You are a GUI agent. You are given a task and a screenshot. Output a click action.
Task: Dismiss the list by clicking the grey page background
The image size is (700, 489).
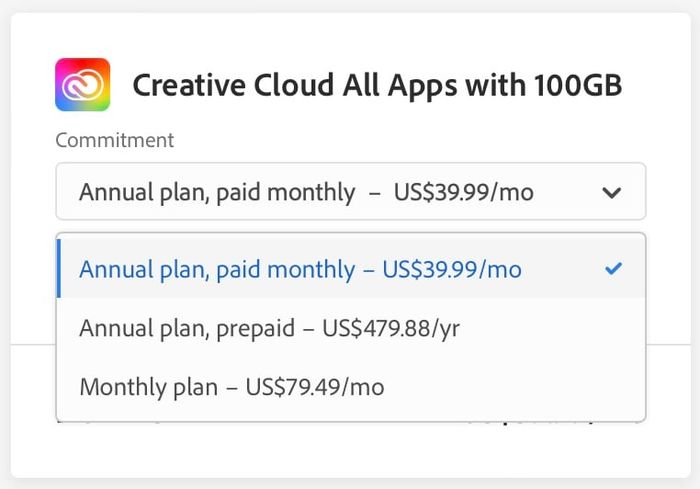point(350,5)
